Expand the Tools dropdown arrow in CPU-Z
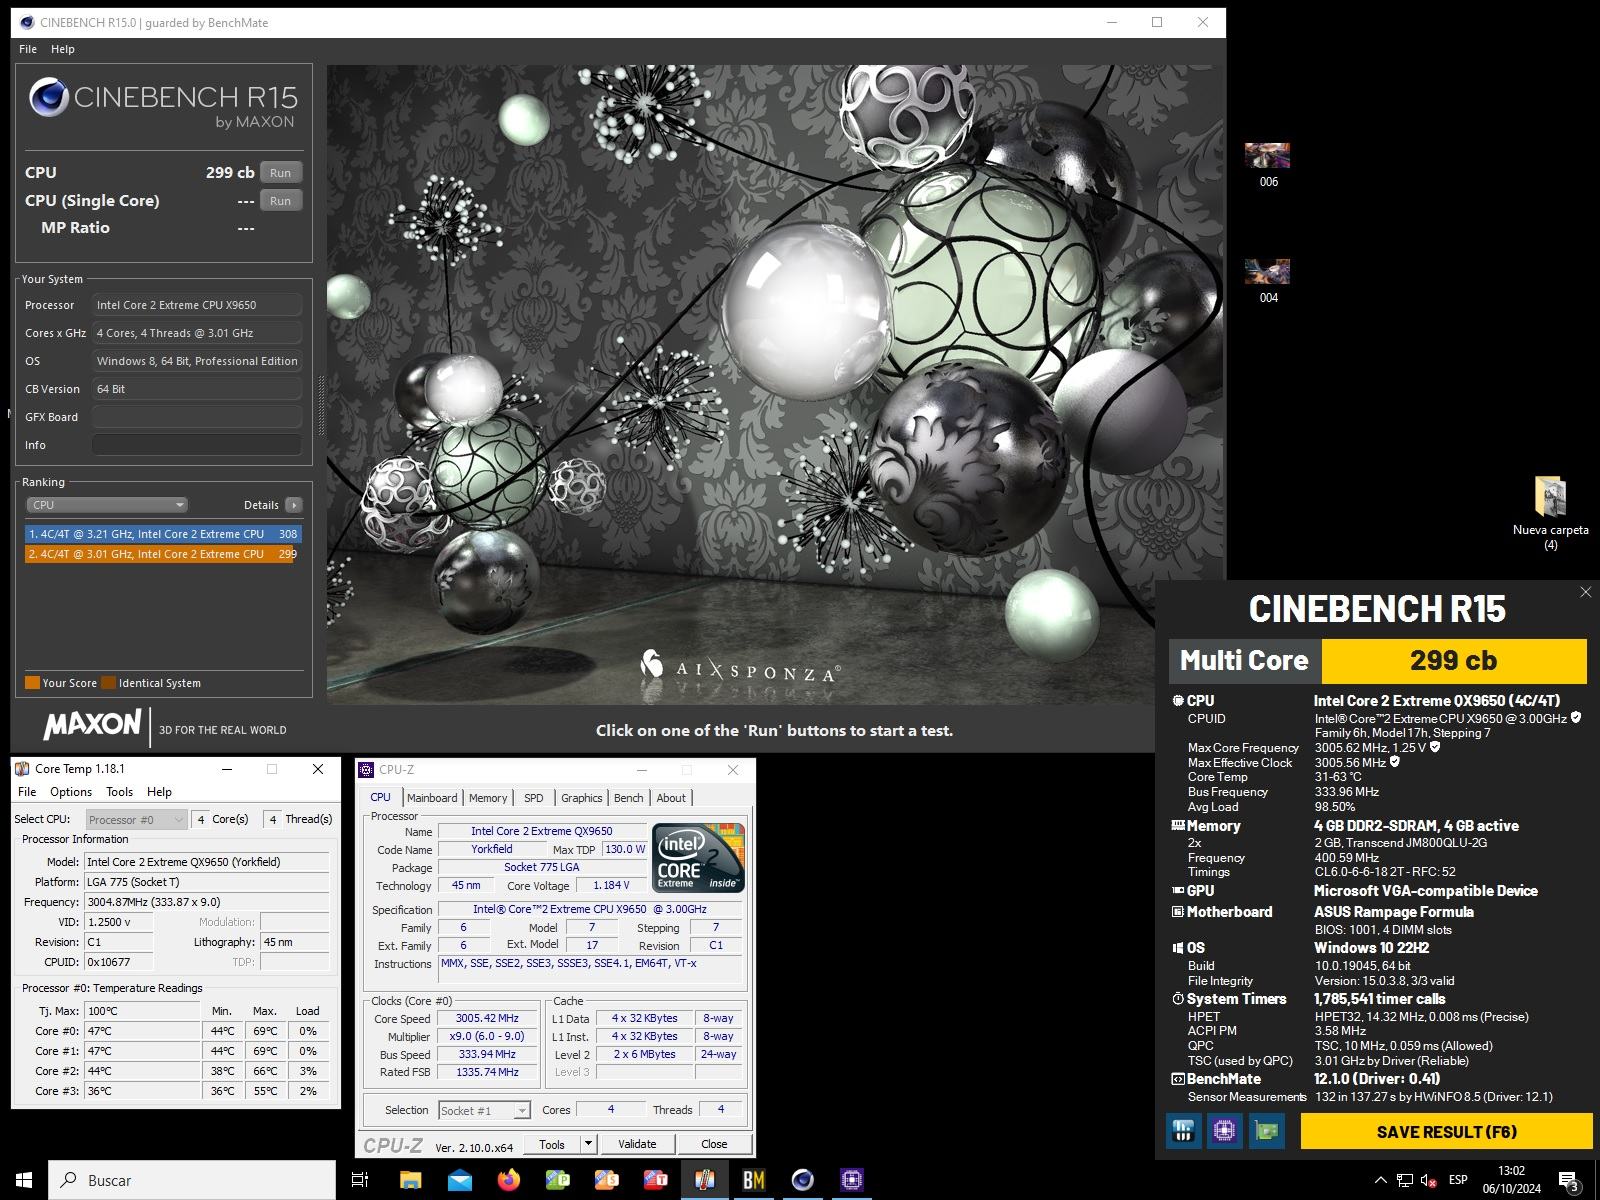Image resolution: width=1600 pixels, height=1200 pixels. (588, 1144)
